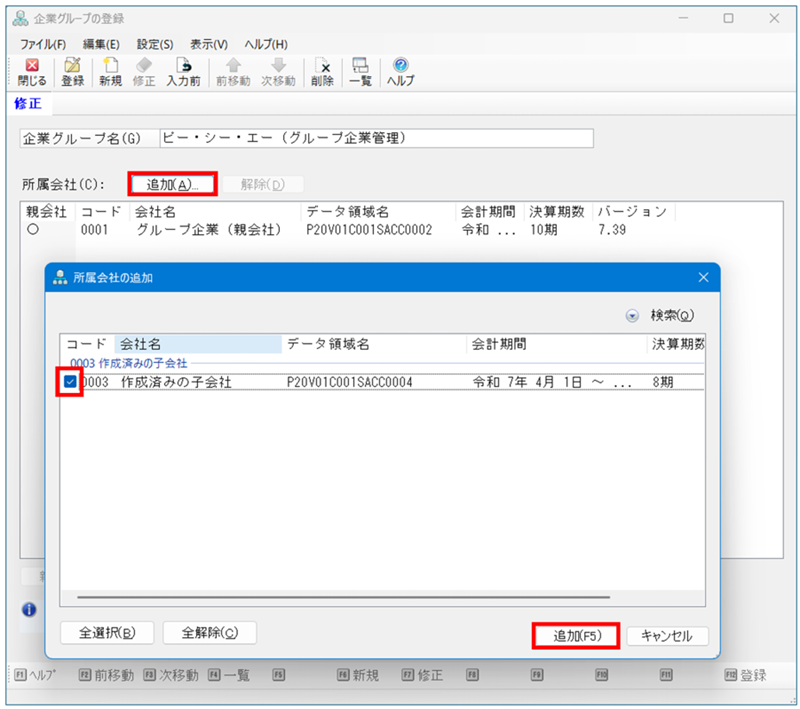Open the ヘルプ(H) menu
This screenshot has height=709, width=800.
click(266, 44)
